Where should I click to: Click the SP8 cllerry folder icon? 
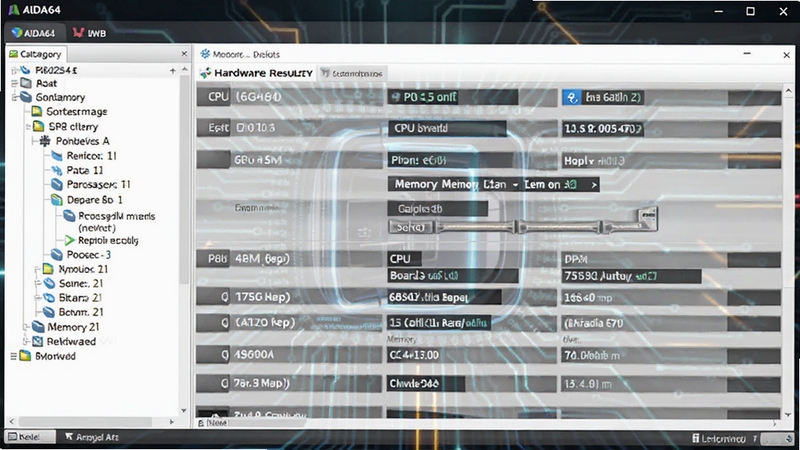(39, 126)
